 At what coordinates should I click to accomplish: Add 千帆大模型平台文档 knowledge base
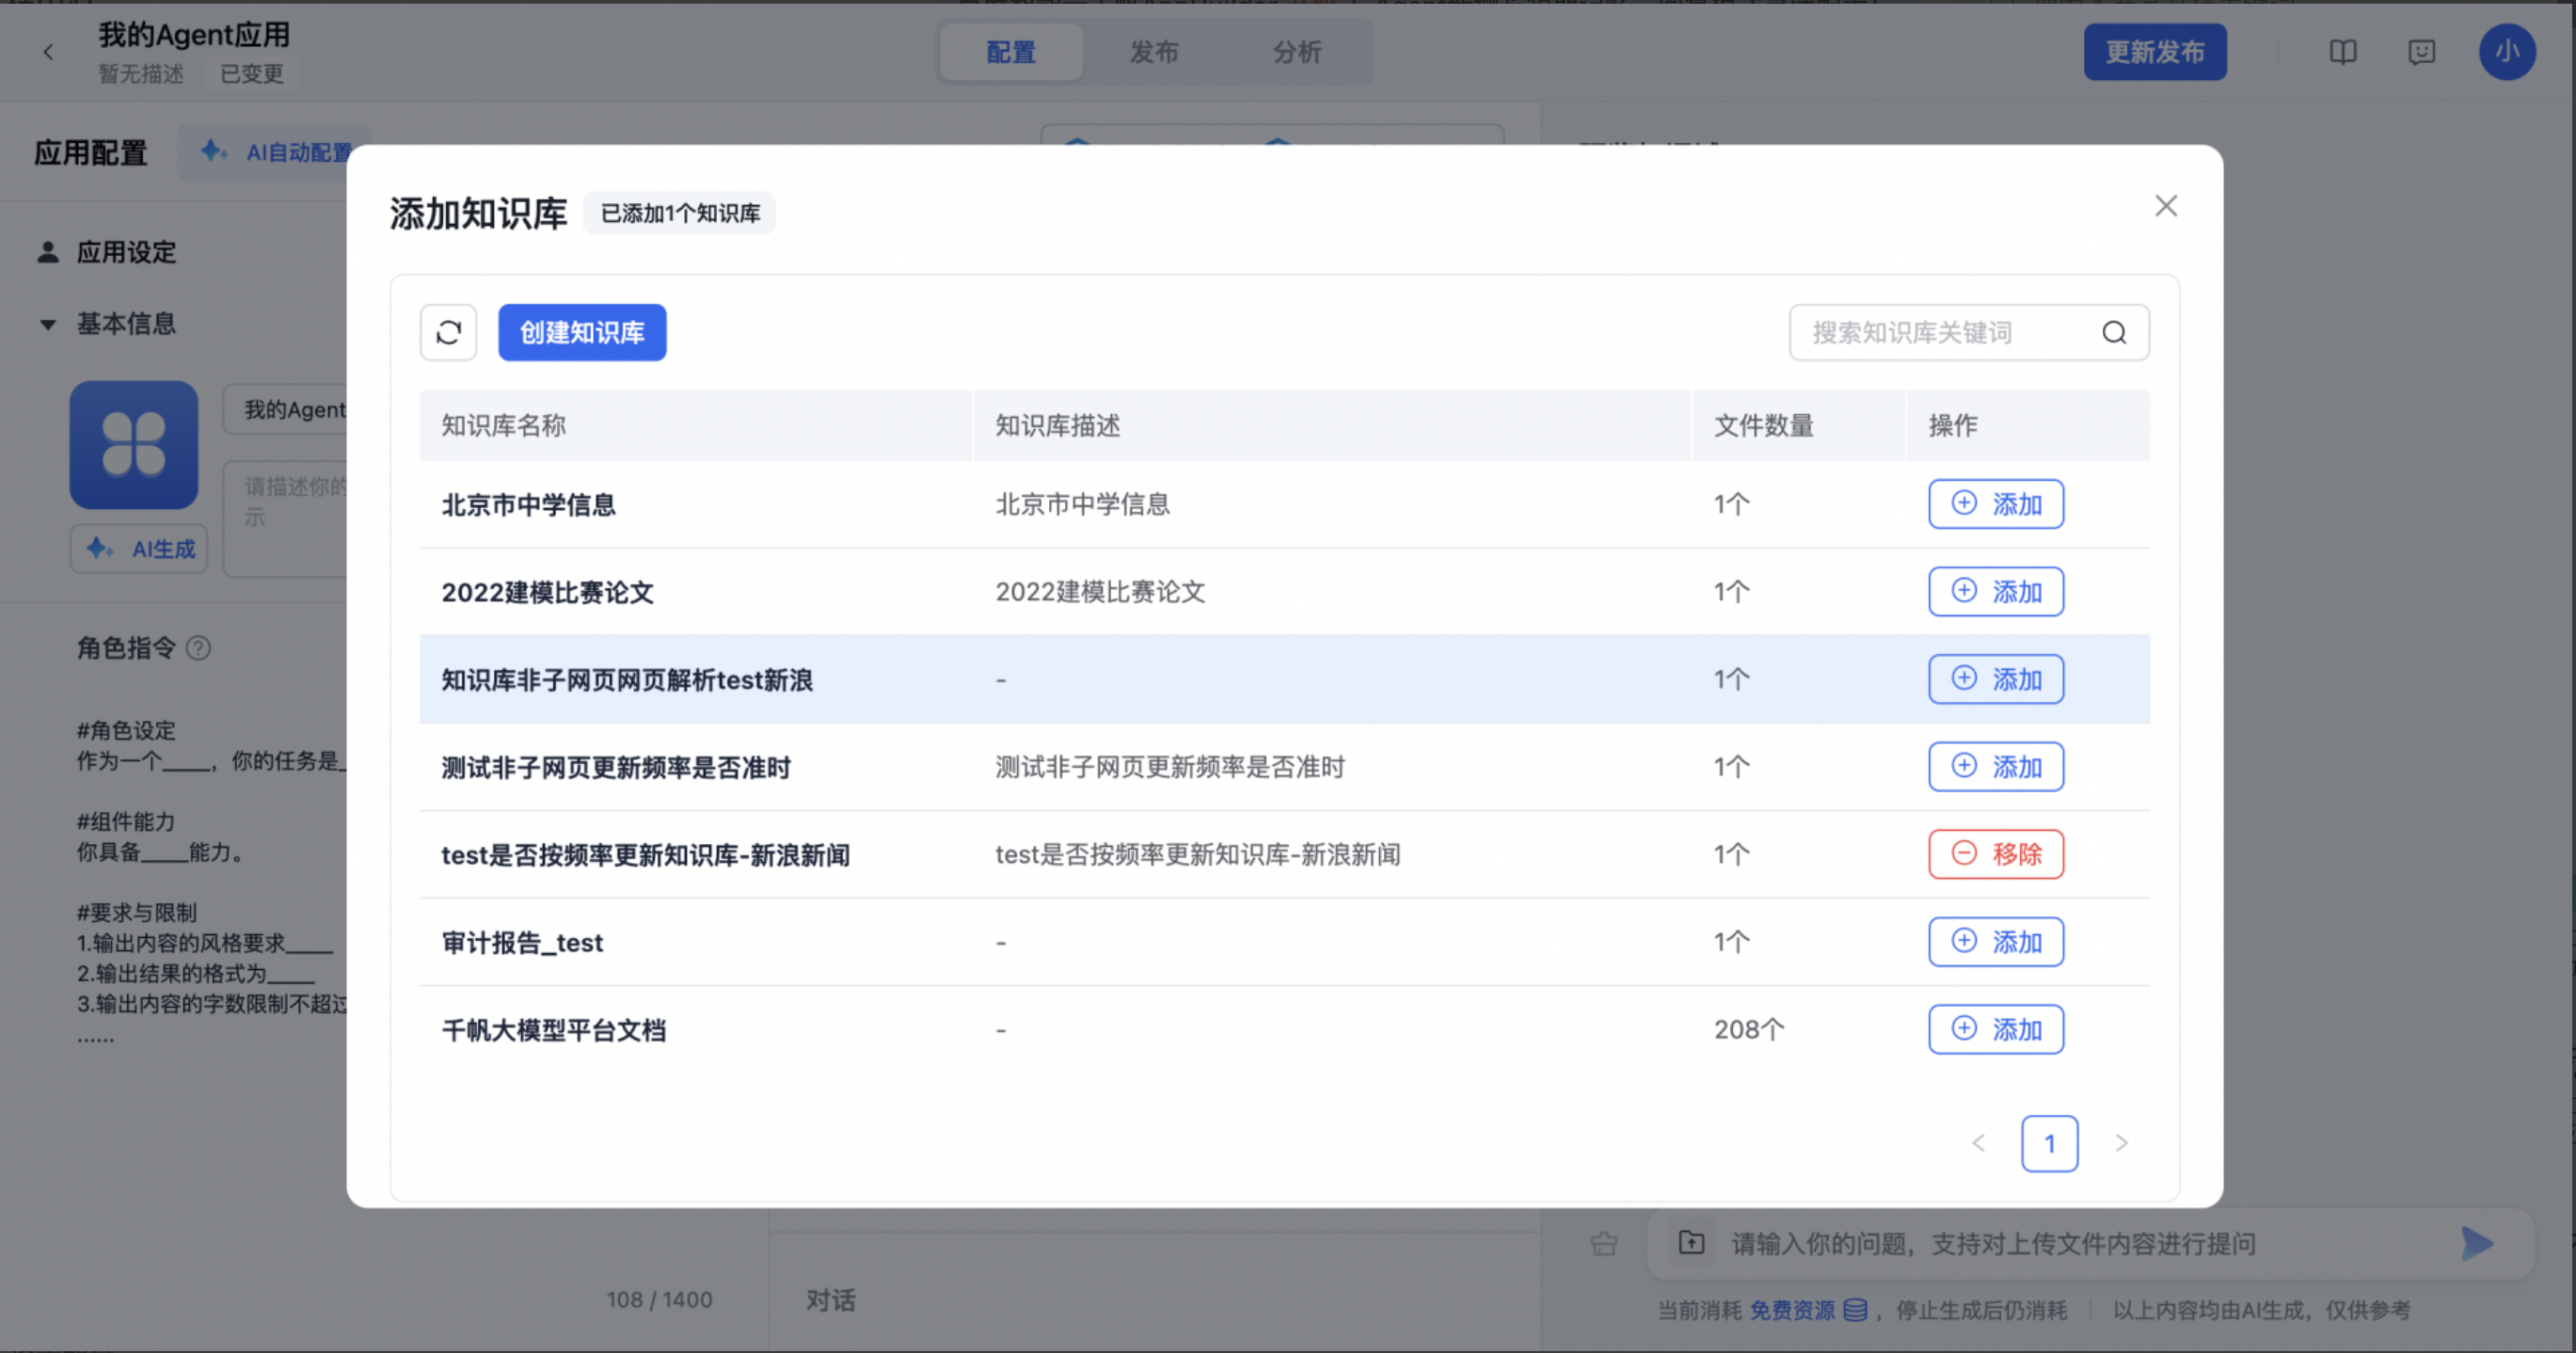[1995, 1029]
